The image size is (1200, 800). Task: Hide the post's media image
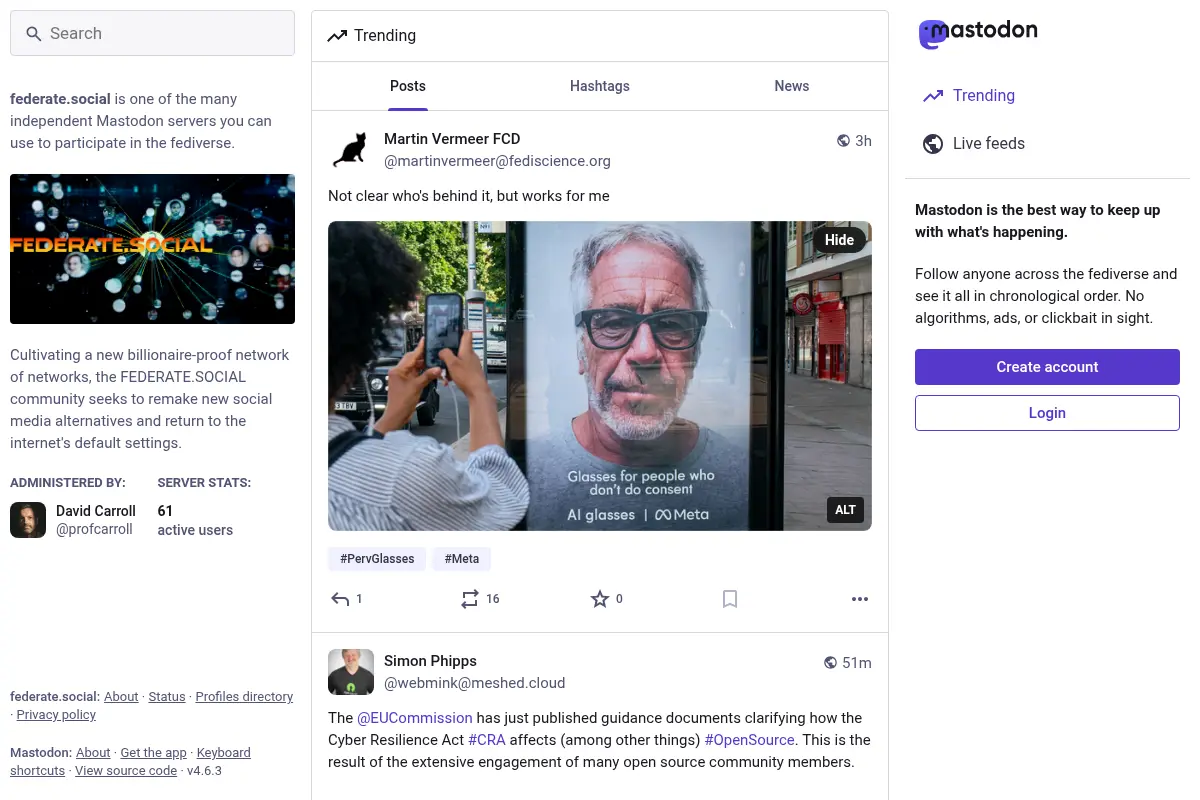click(839, 240)
